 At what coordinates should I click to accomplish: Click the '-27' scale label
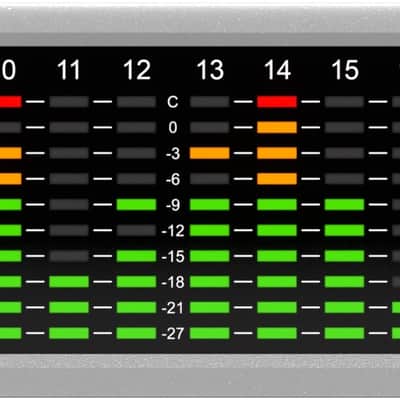point(173,333)
